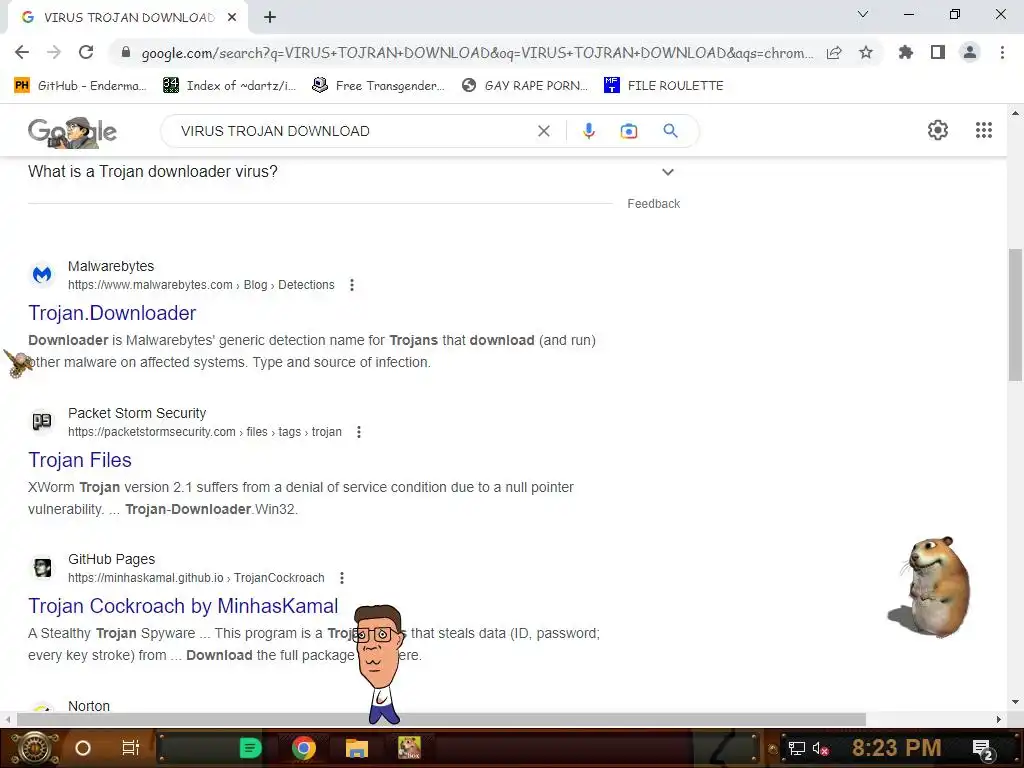The width and height of the screenshot is (1024, 768).
Task: Open the Trojan.Downloader Malwarebytes result
Action: tap(112, 313)
